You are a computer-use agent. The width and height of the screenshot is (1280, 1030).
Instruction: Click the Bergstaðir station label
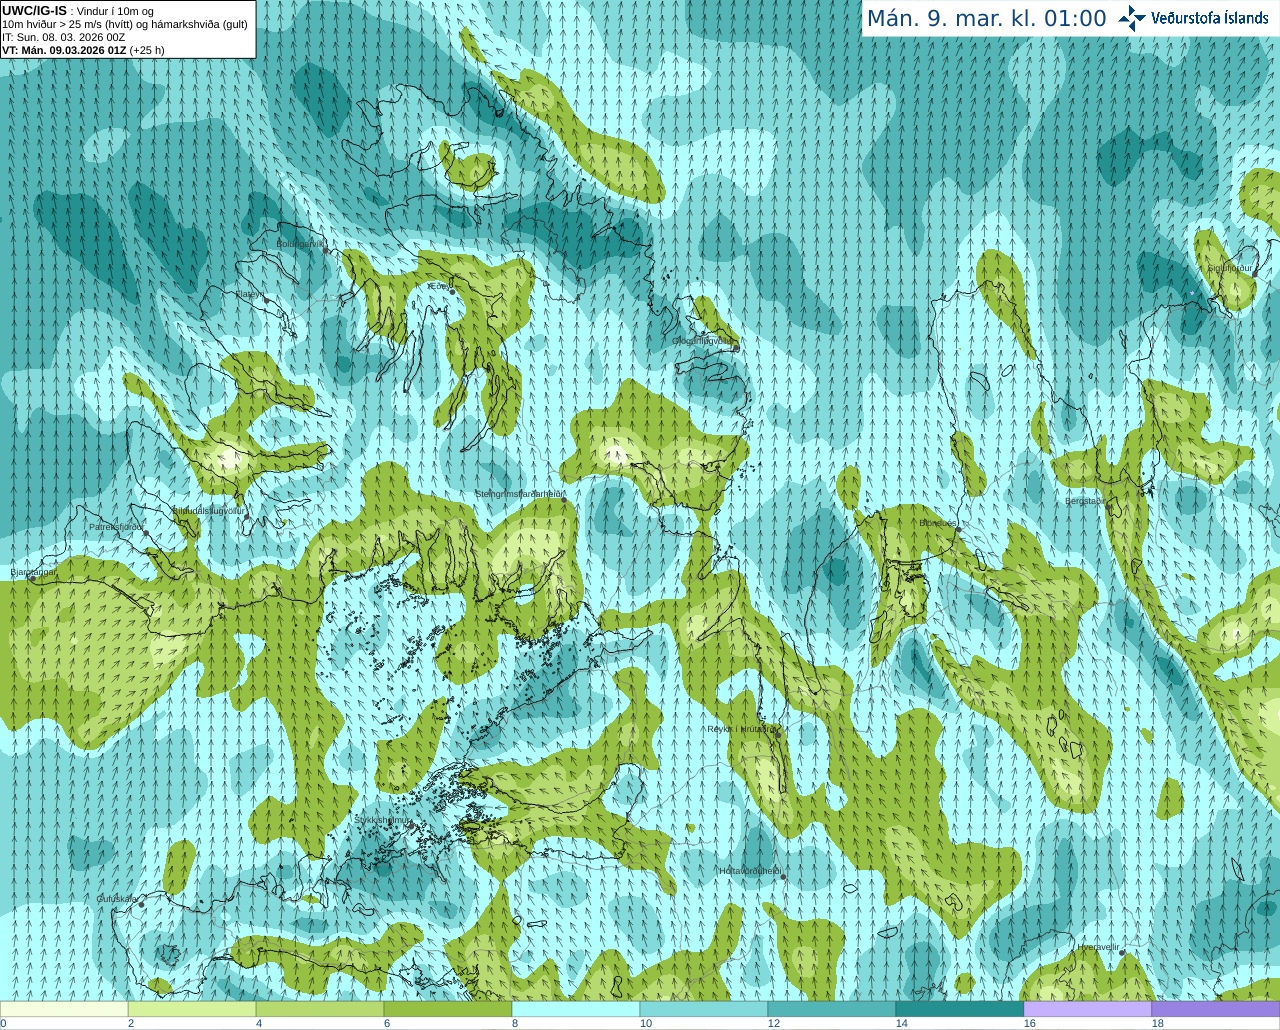tap(1085, 501)
